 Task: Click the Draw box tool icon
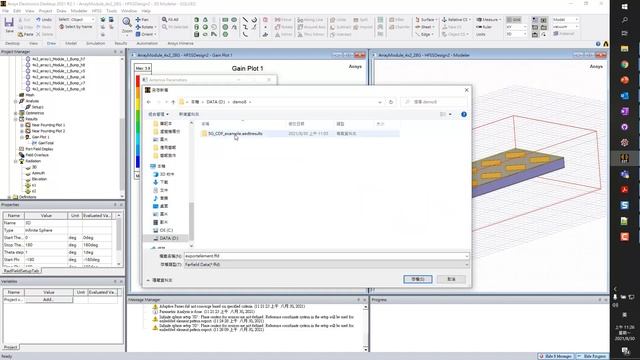196,20
